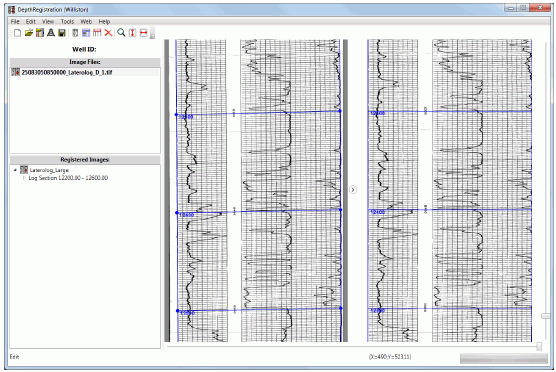Open a file with the folder icon
The height and width of the screenshot is (372, 556).
[x=29, y=33]
